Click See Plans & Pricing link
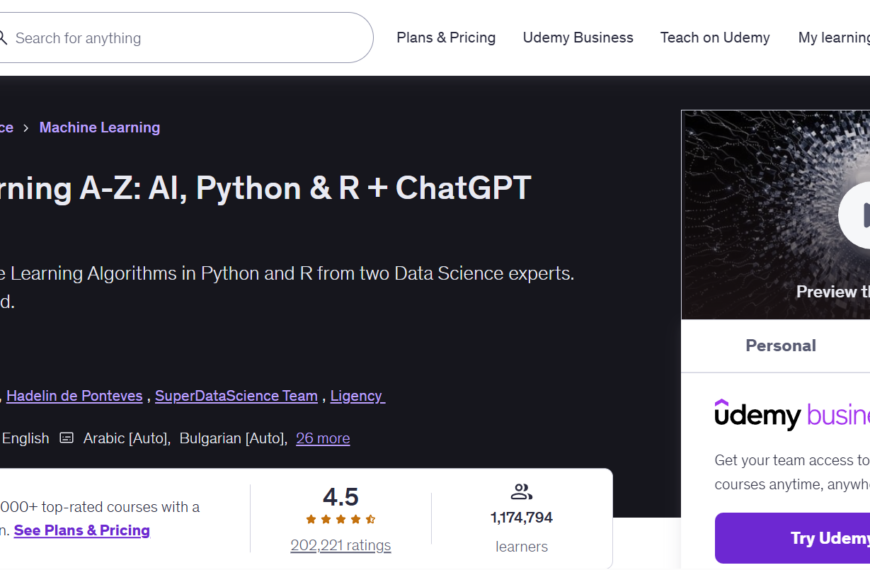 tap(82, 531)
